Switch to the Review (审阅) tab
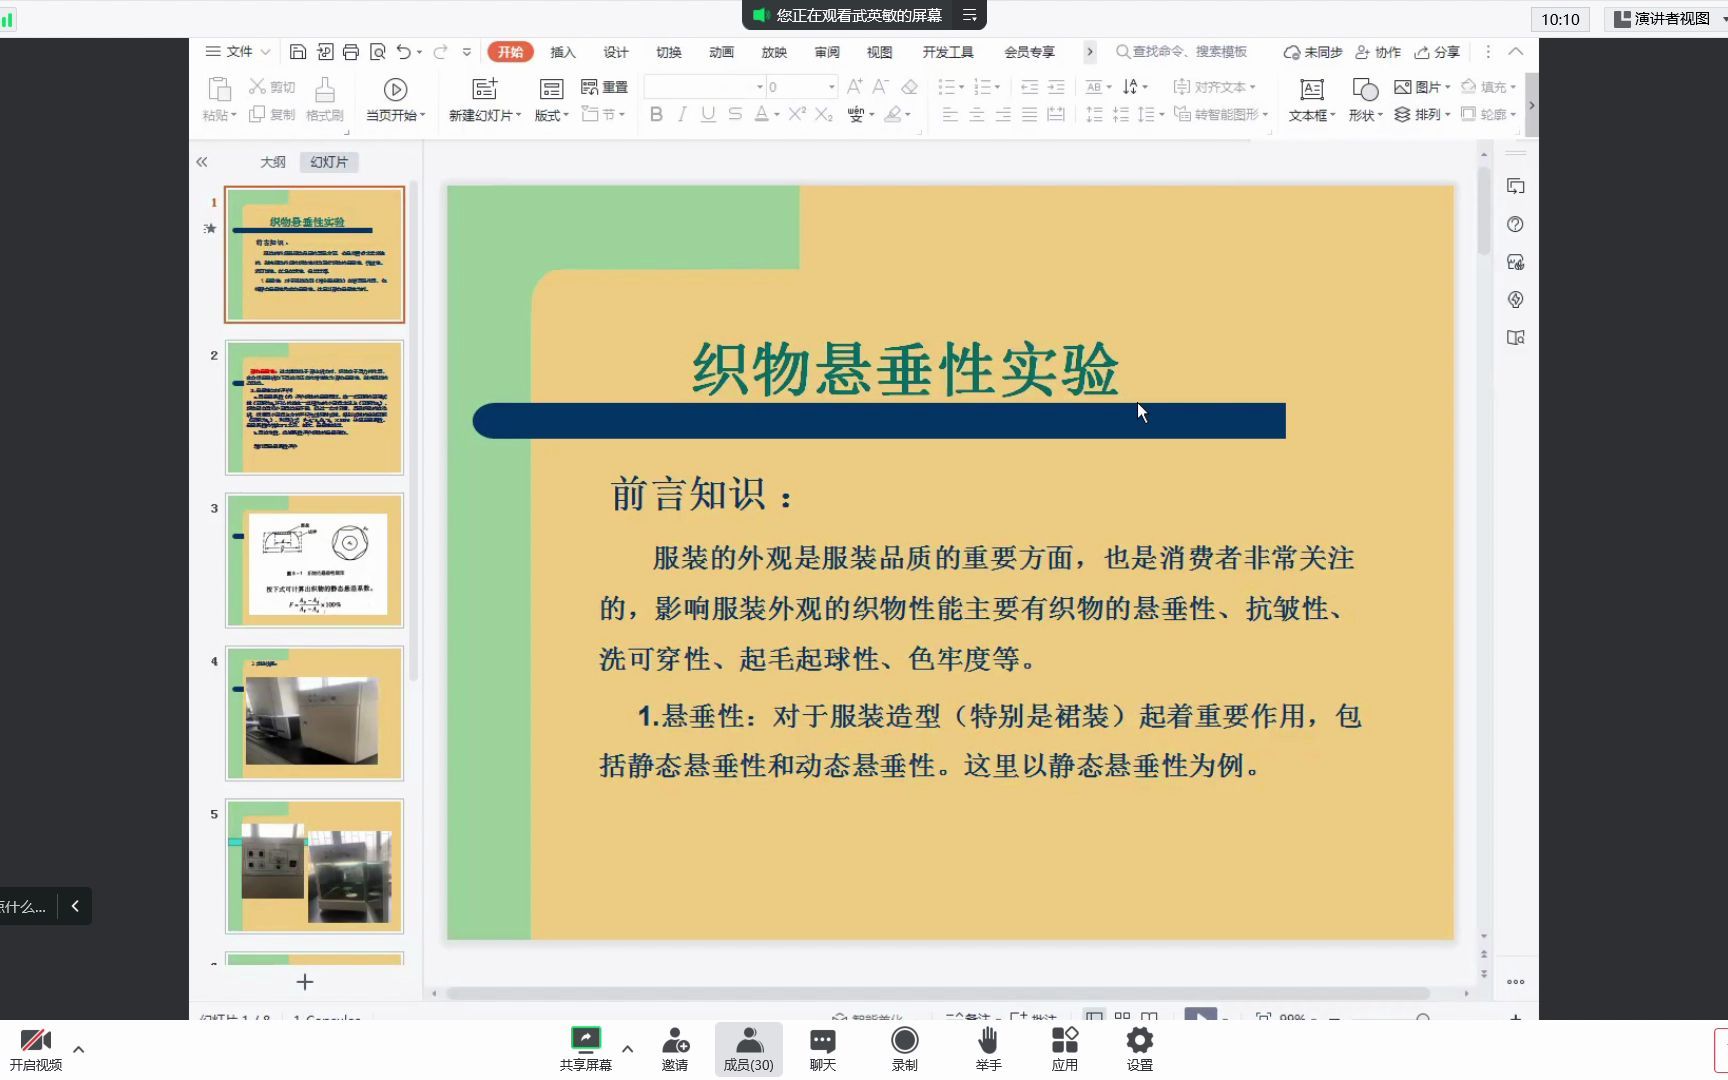This screenshot has width=1728, height=1080. coord(827,52)
